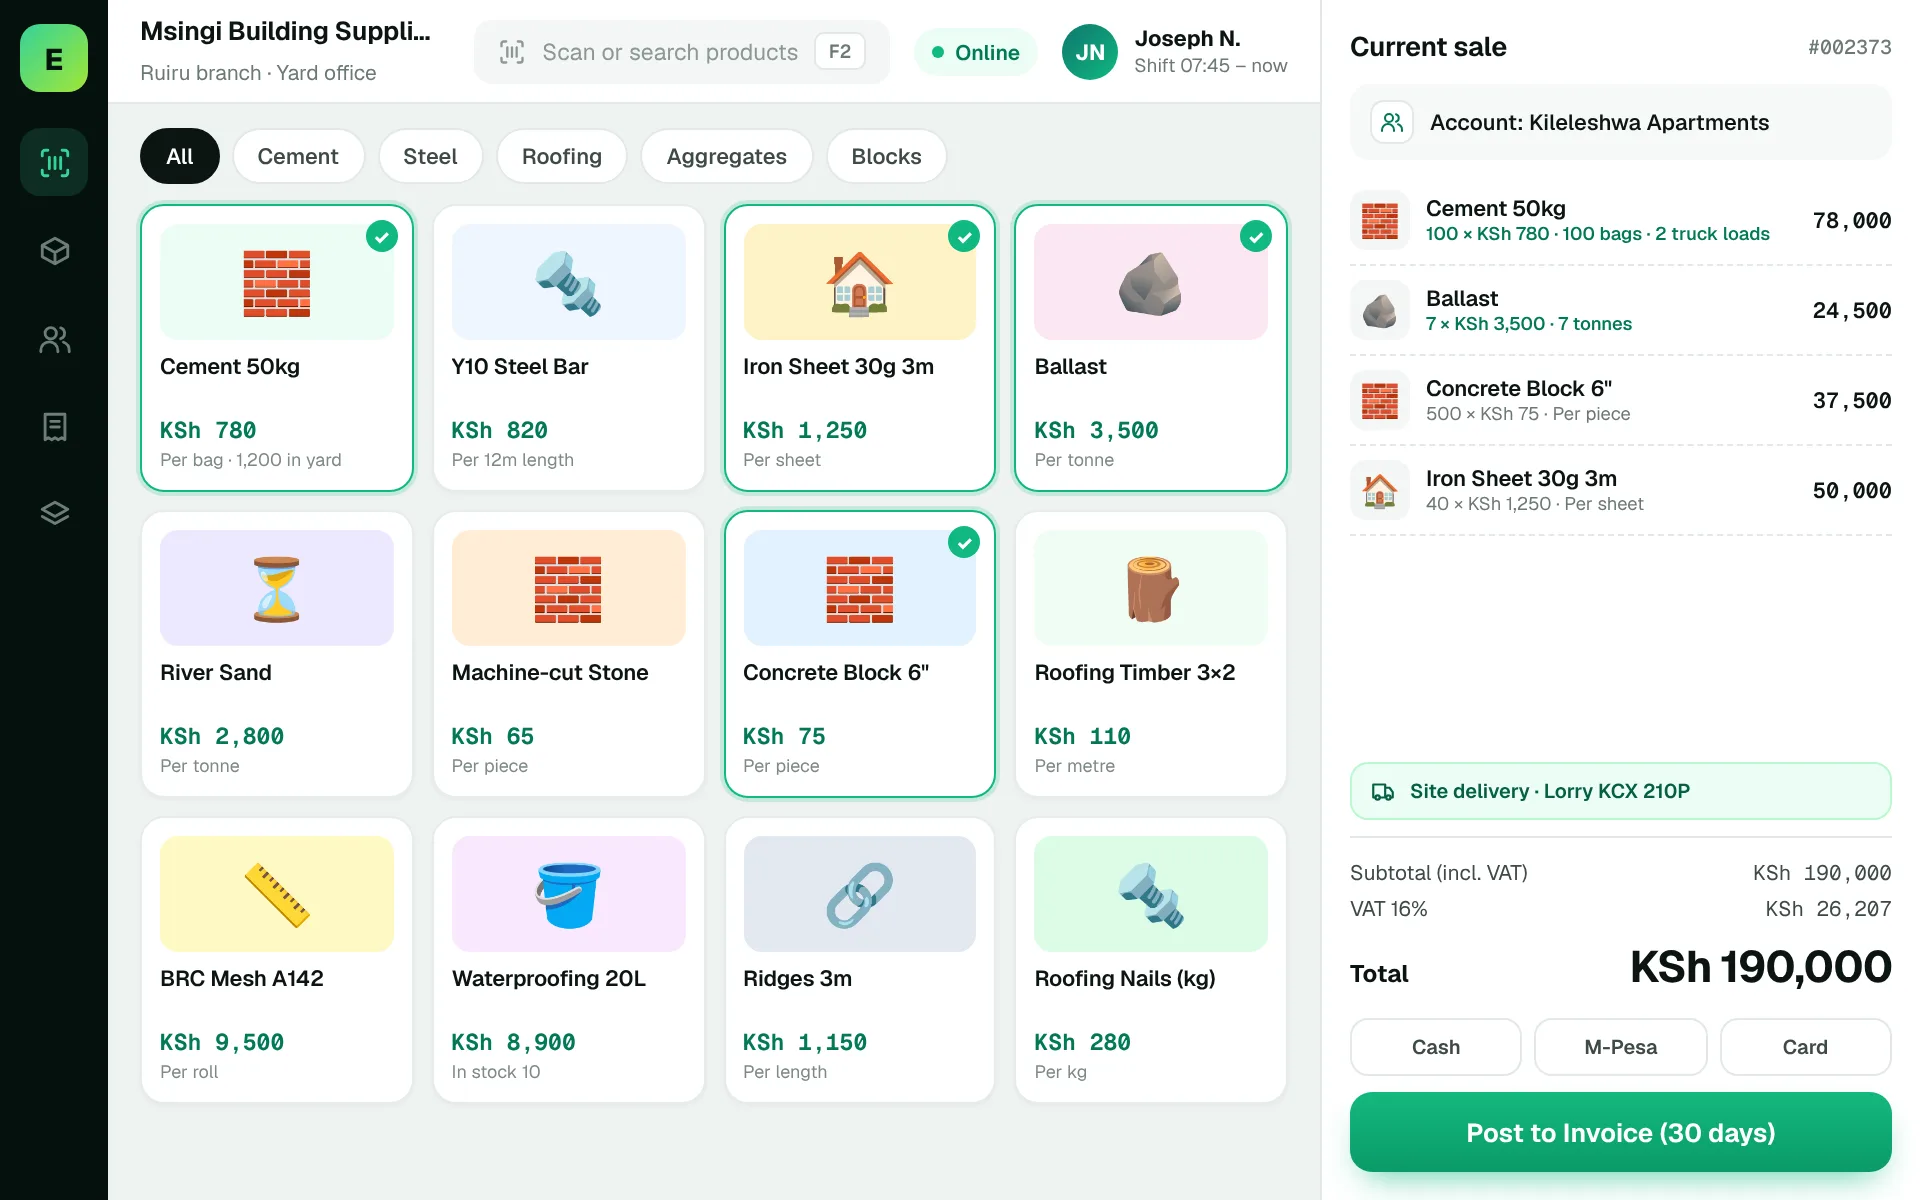Click the green E app logo
Image resolution: width=1920 pixels, height=1200 pixels.
54,58
